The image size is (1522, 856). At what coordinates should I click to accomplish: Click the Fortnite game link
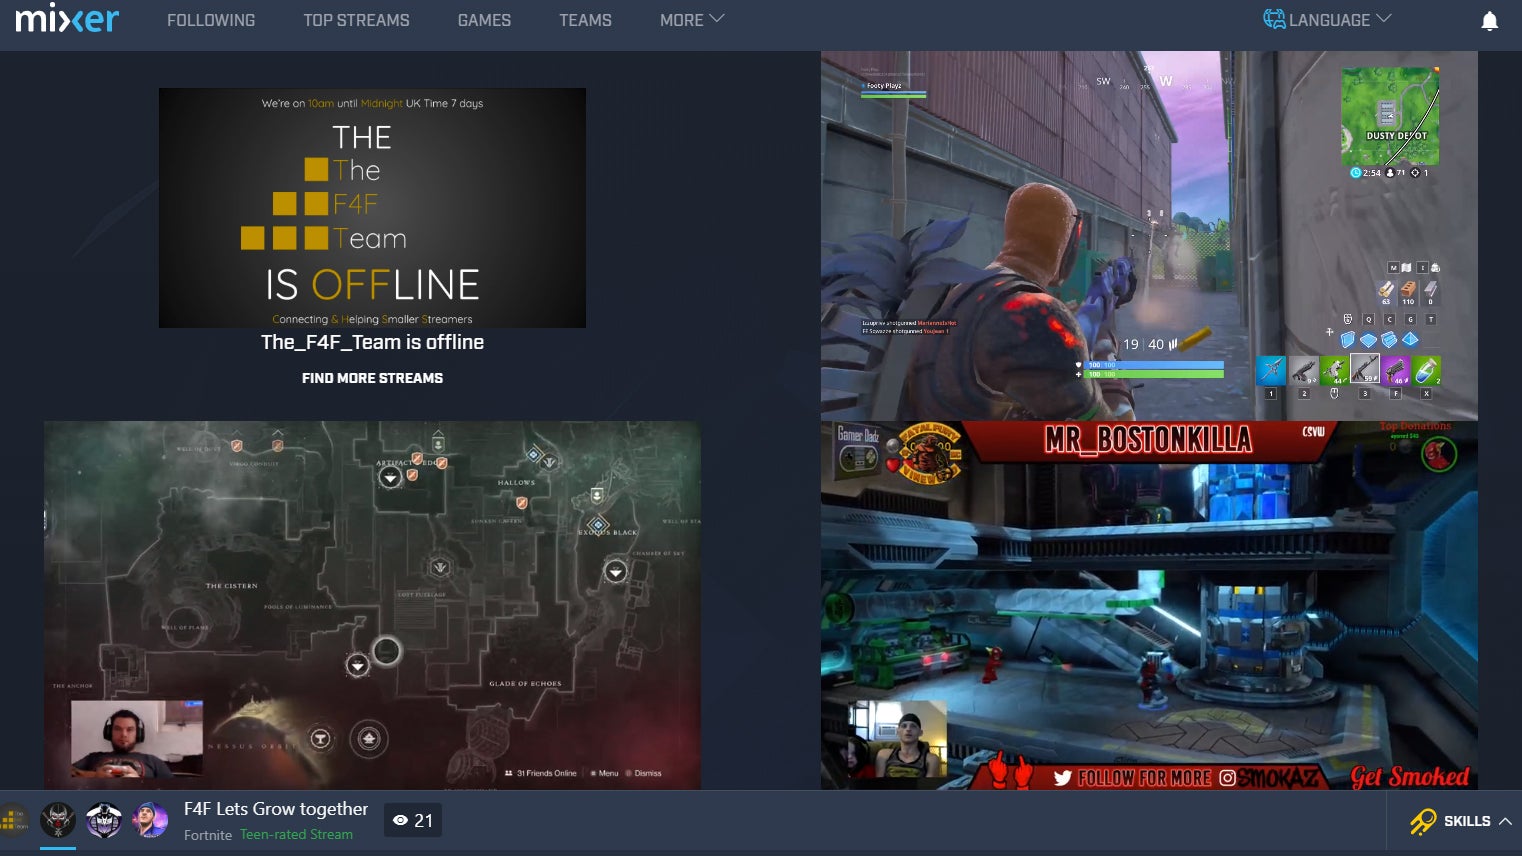point(208,835)
